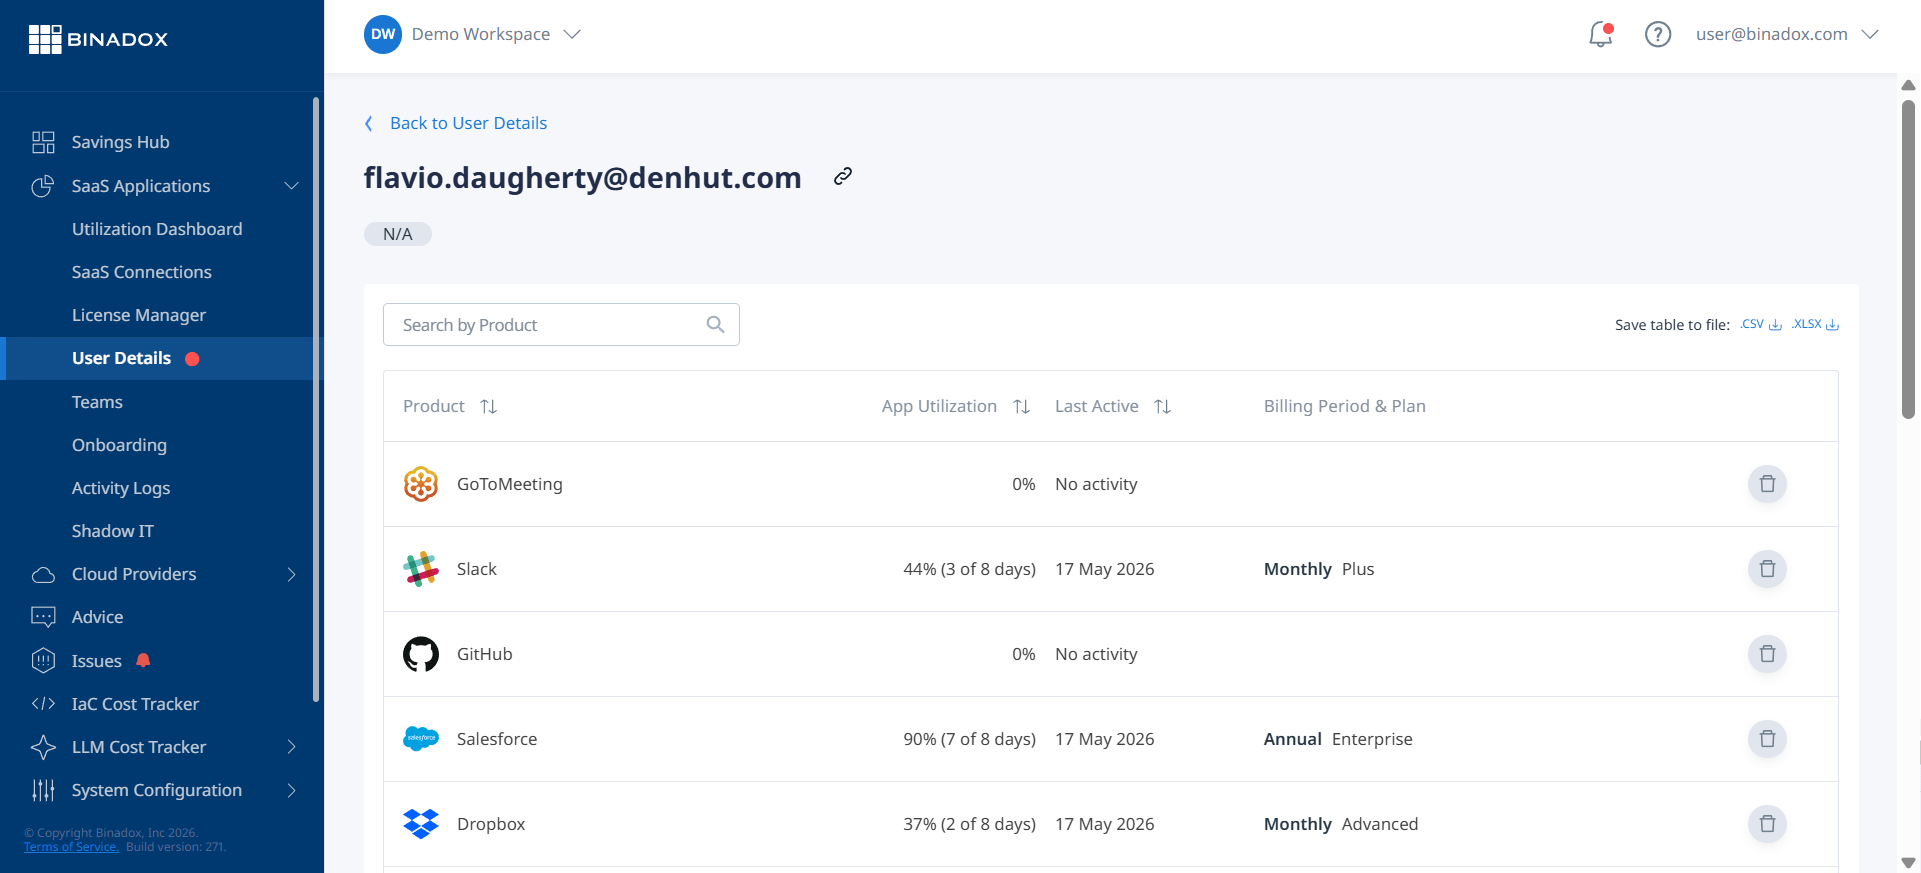Open Activity Logs
This screenshot has width=1921, height=873.
point(121,488)
